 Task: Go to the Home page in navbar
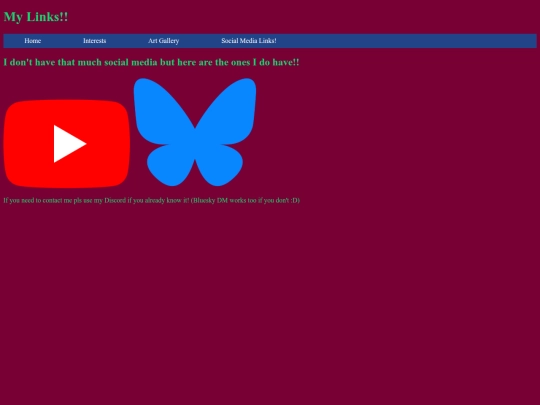tap(33, 41)
